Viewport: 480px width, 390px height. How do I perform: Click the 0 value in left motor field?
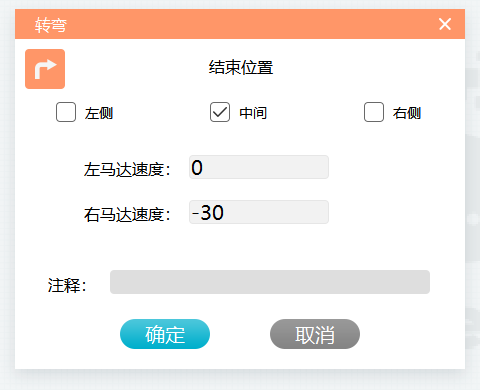197,167
